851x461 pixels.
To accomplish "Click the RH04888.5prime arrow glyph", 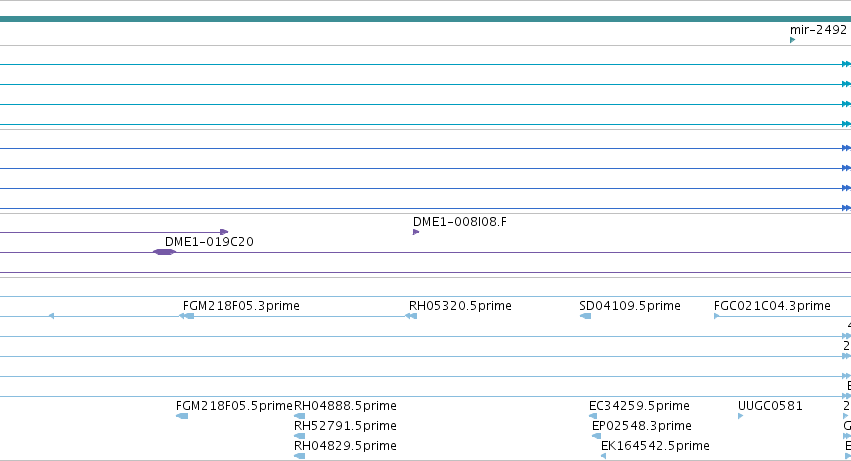I will tap(299, 416).
